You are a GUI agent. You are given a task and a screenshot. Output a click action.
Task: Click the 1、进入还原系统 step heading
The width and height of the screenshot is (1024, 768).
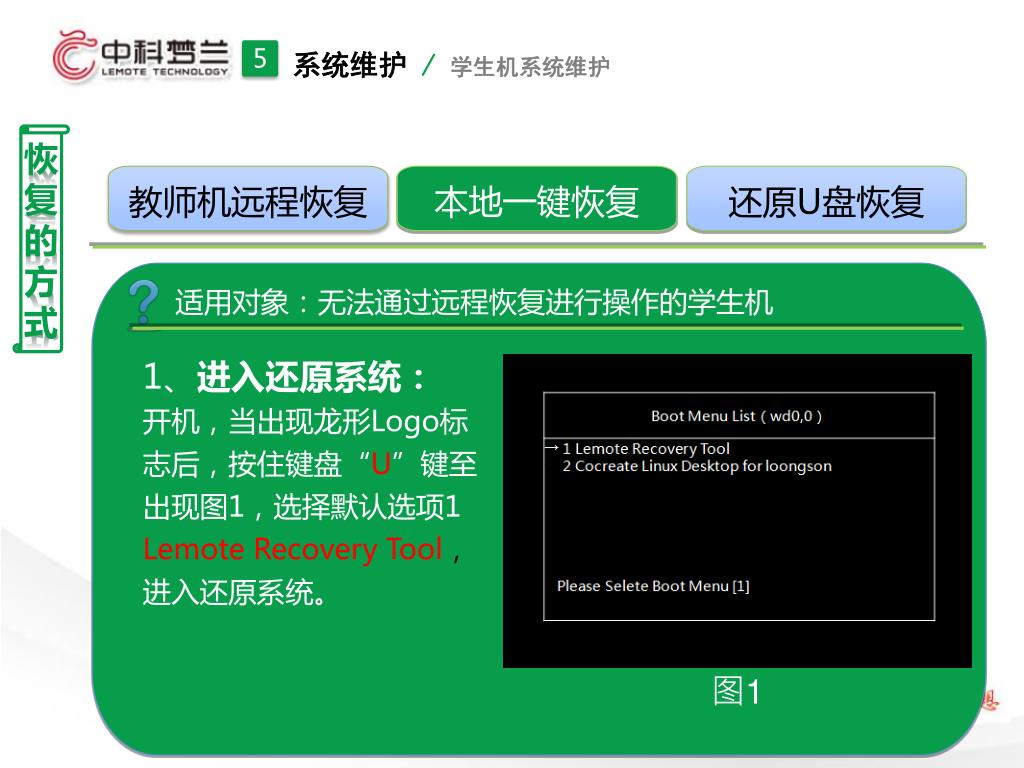pyautogui.click(x=285, y=377)
